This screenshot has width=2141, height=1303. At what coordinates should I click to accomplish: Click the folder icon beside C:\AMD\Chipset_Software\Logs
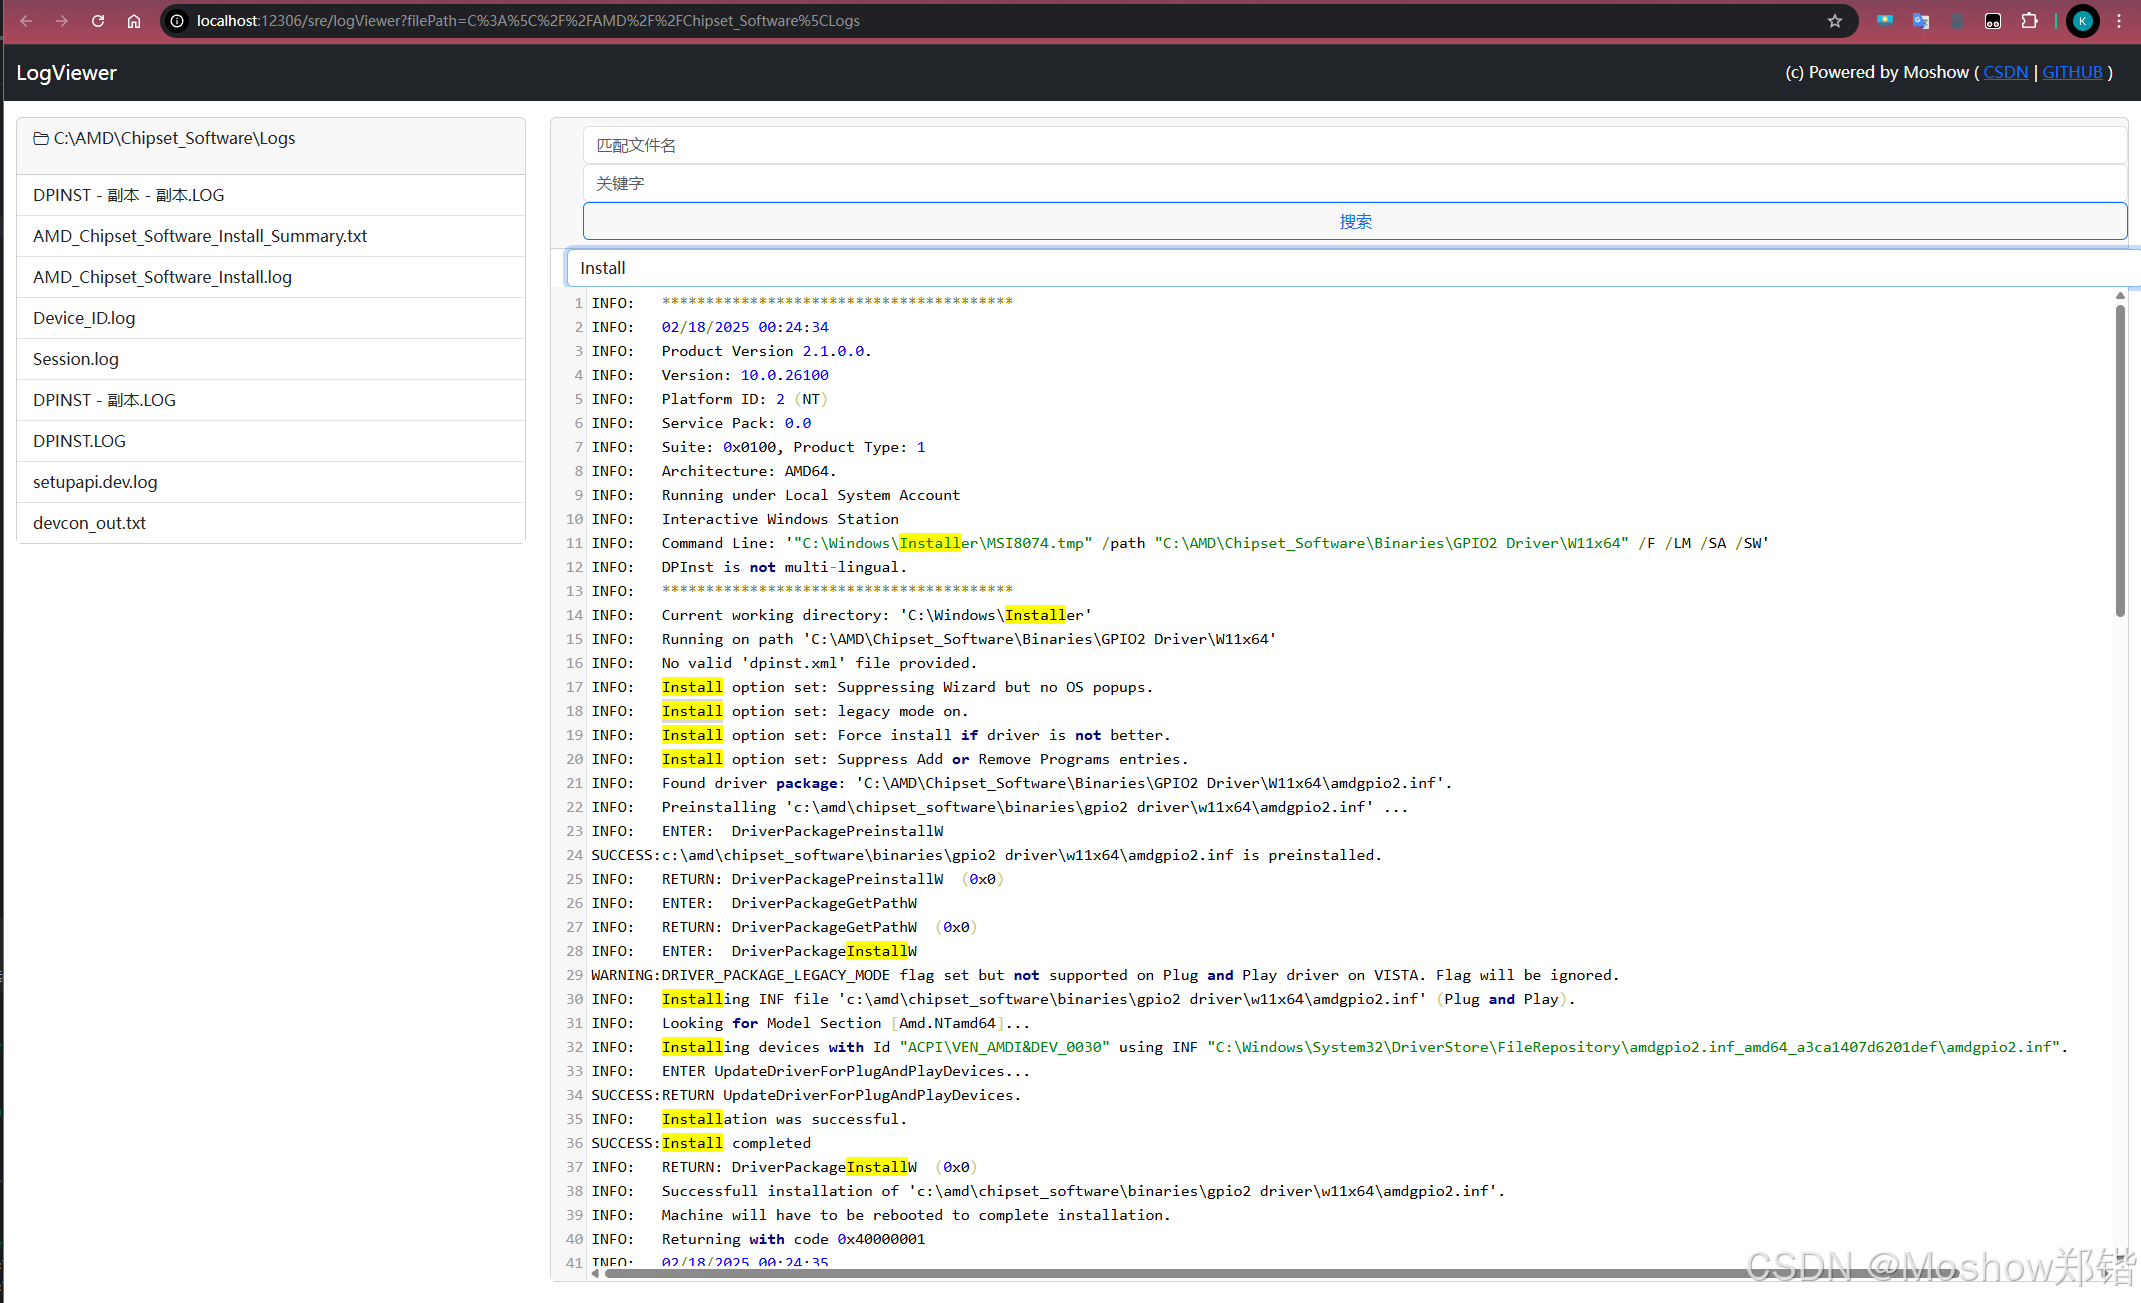[x=41, y=139]
